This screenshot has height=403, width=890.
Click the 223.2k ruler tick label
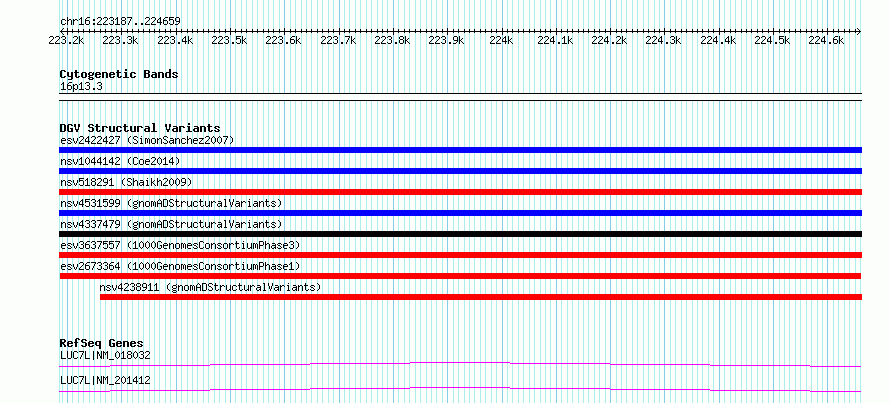(66, 40)
